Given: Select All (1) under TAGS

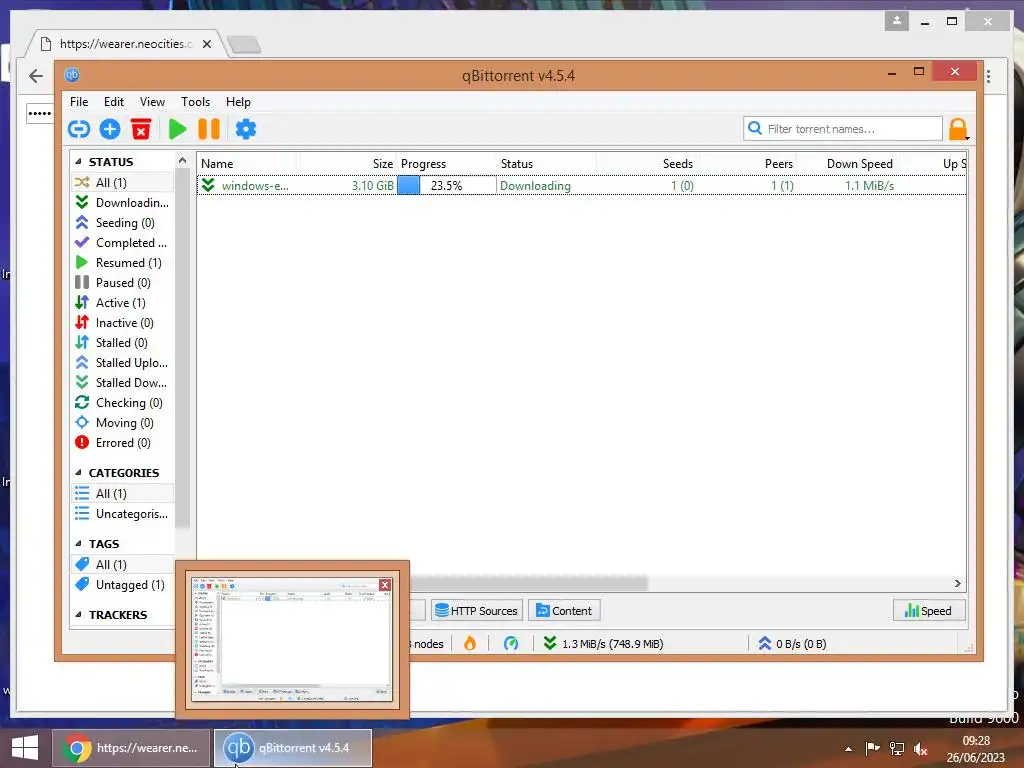Looking at the screenshot, I should [123, 564].
